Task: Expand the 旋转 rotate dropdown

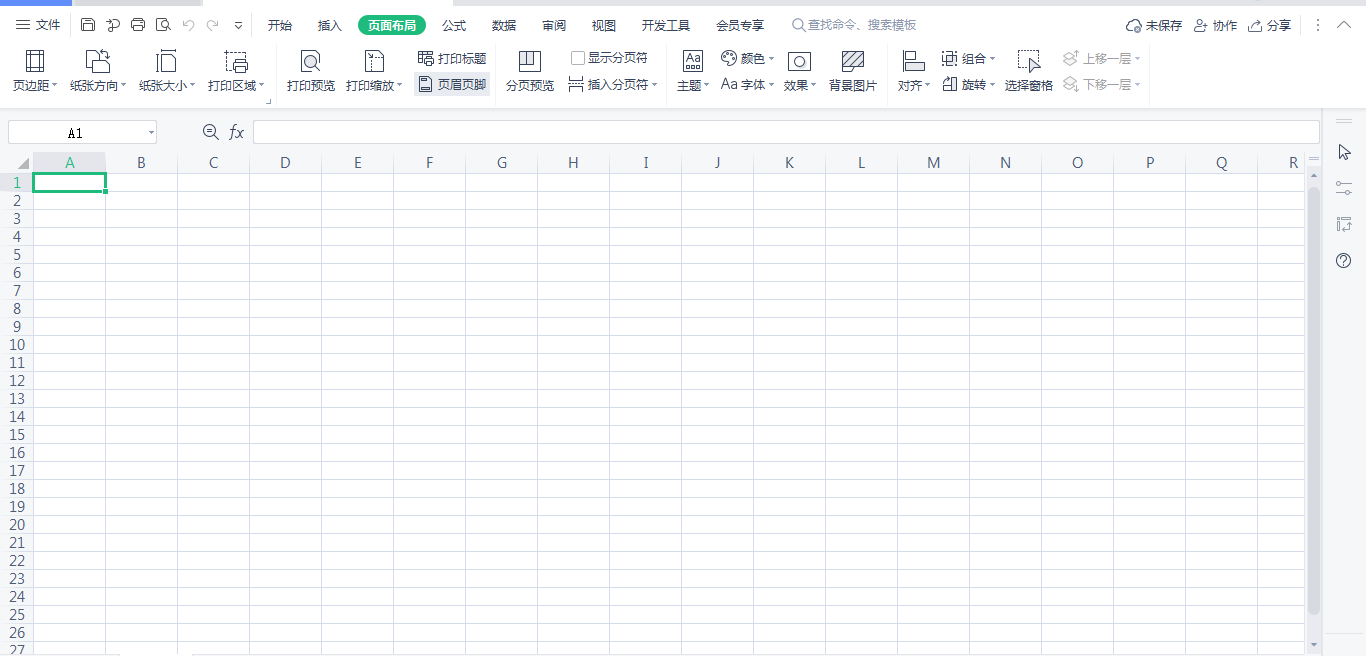Action: (992, 85)
